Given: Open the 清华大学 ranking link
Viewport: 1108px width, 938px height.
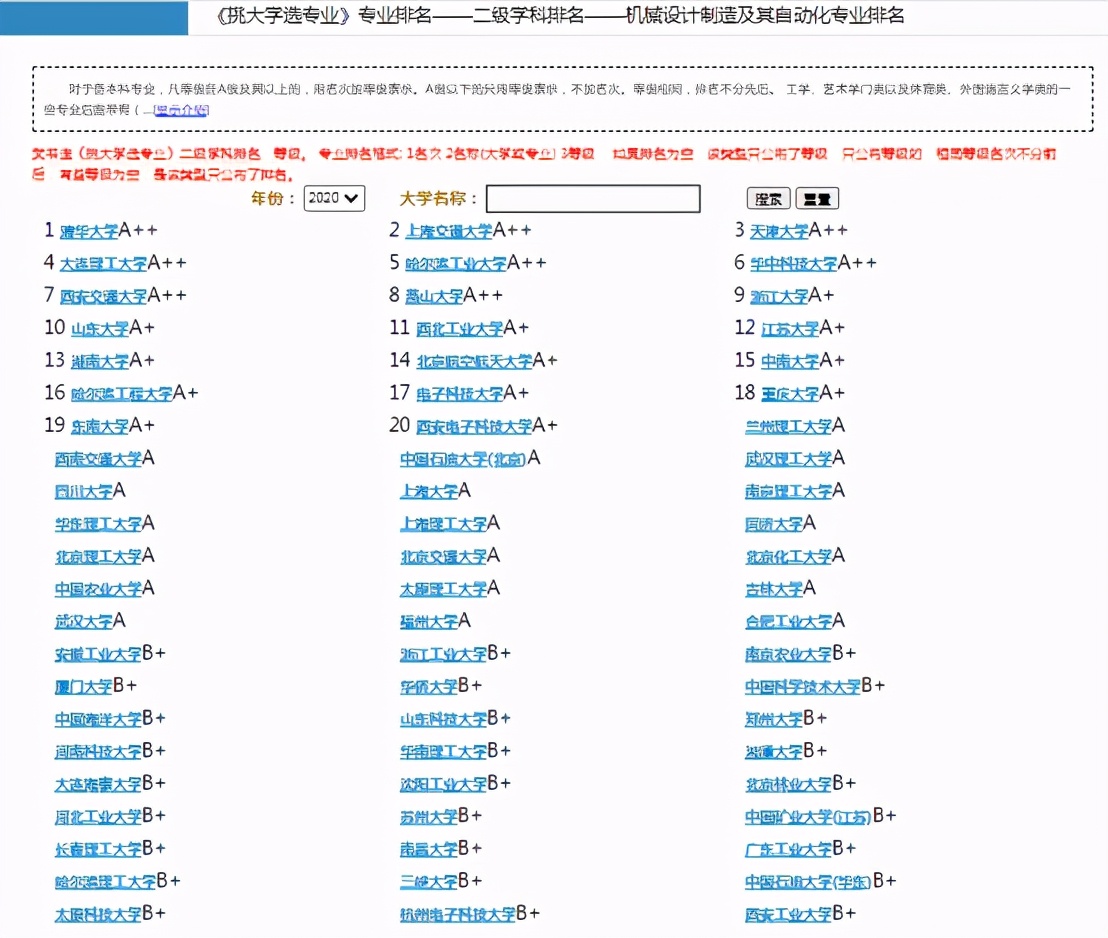Looking at the screenshot, I should [90, 229].
